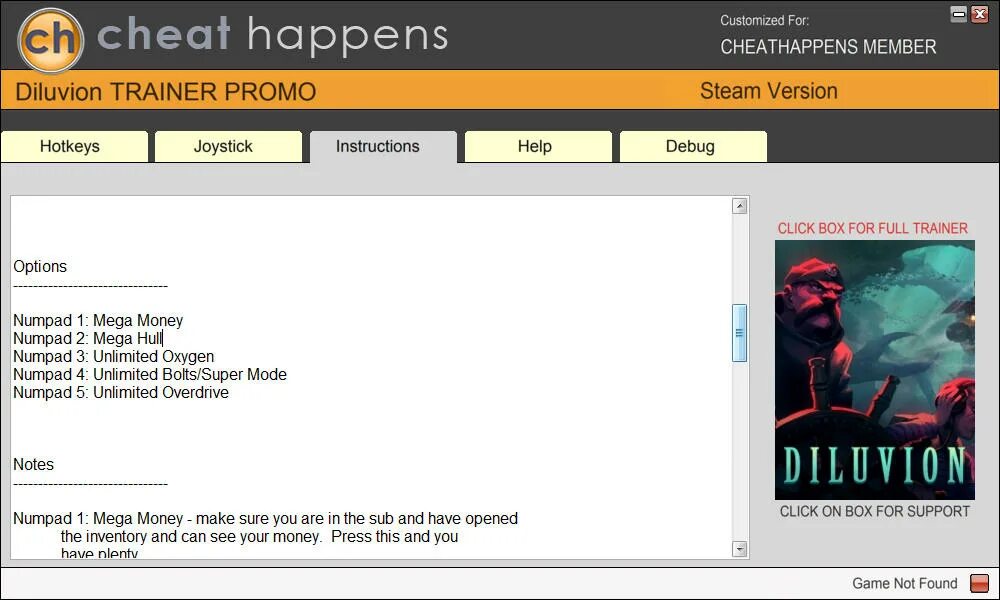Click the red Game Not Found indicator
The width and height of the screenshot is (1000, 600).
pyautogui.click(x=979, y=583)
